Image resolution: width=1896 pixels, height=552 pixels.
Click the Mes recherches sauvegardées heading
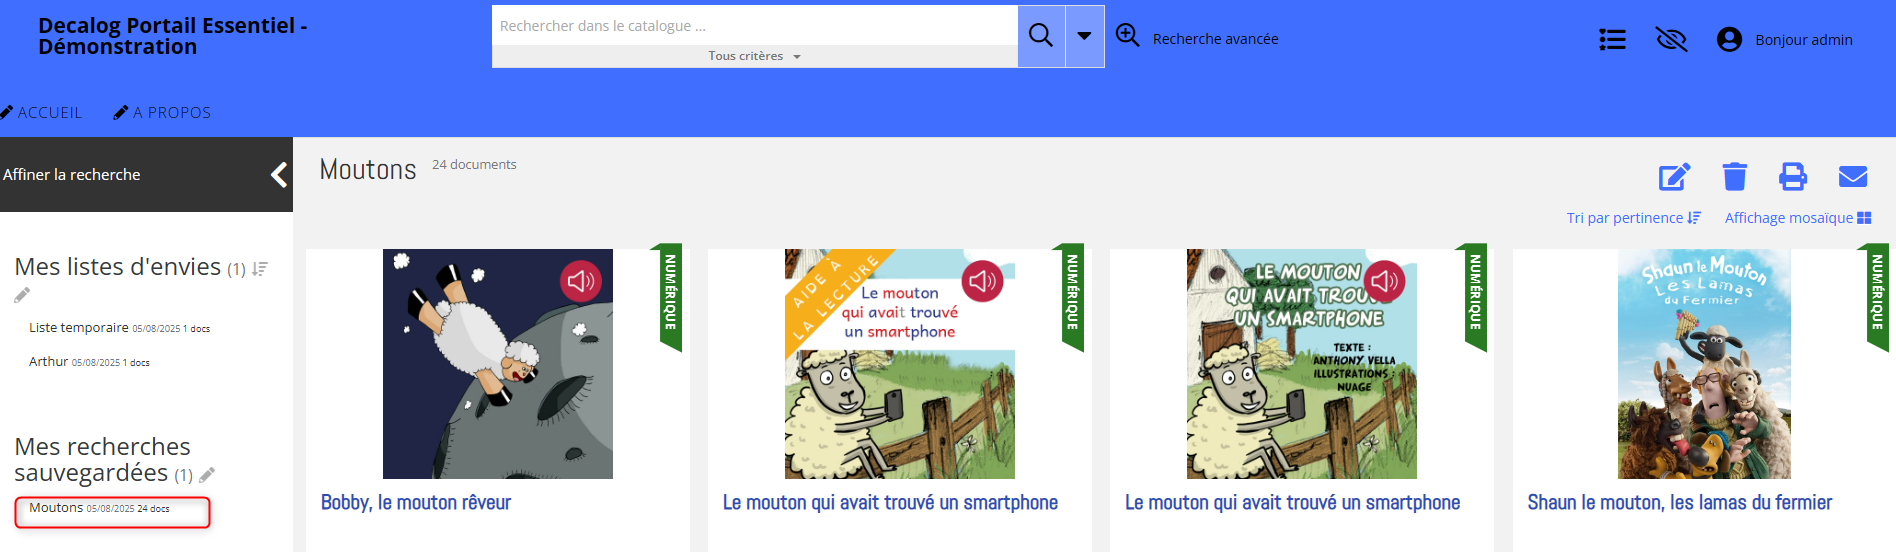click(x=102, y=460)
